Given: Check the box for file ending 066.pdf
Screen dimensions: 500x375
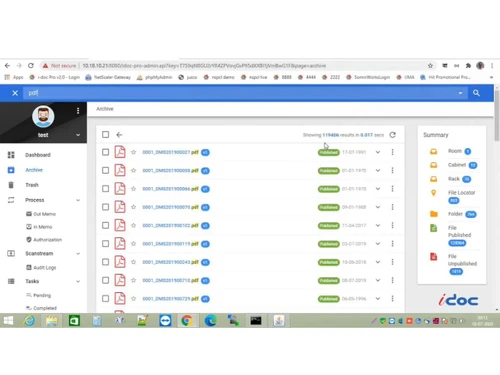Looking at the screenshot, I should click(x=105, y=189).
